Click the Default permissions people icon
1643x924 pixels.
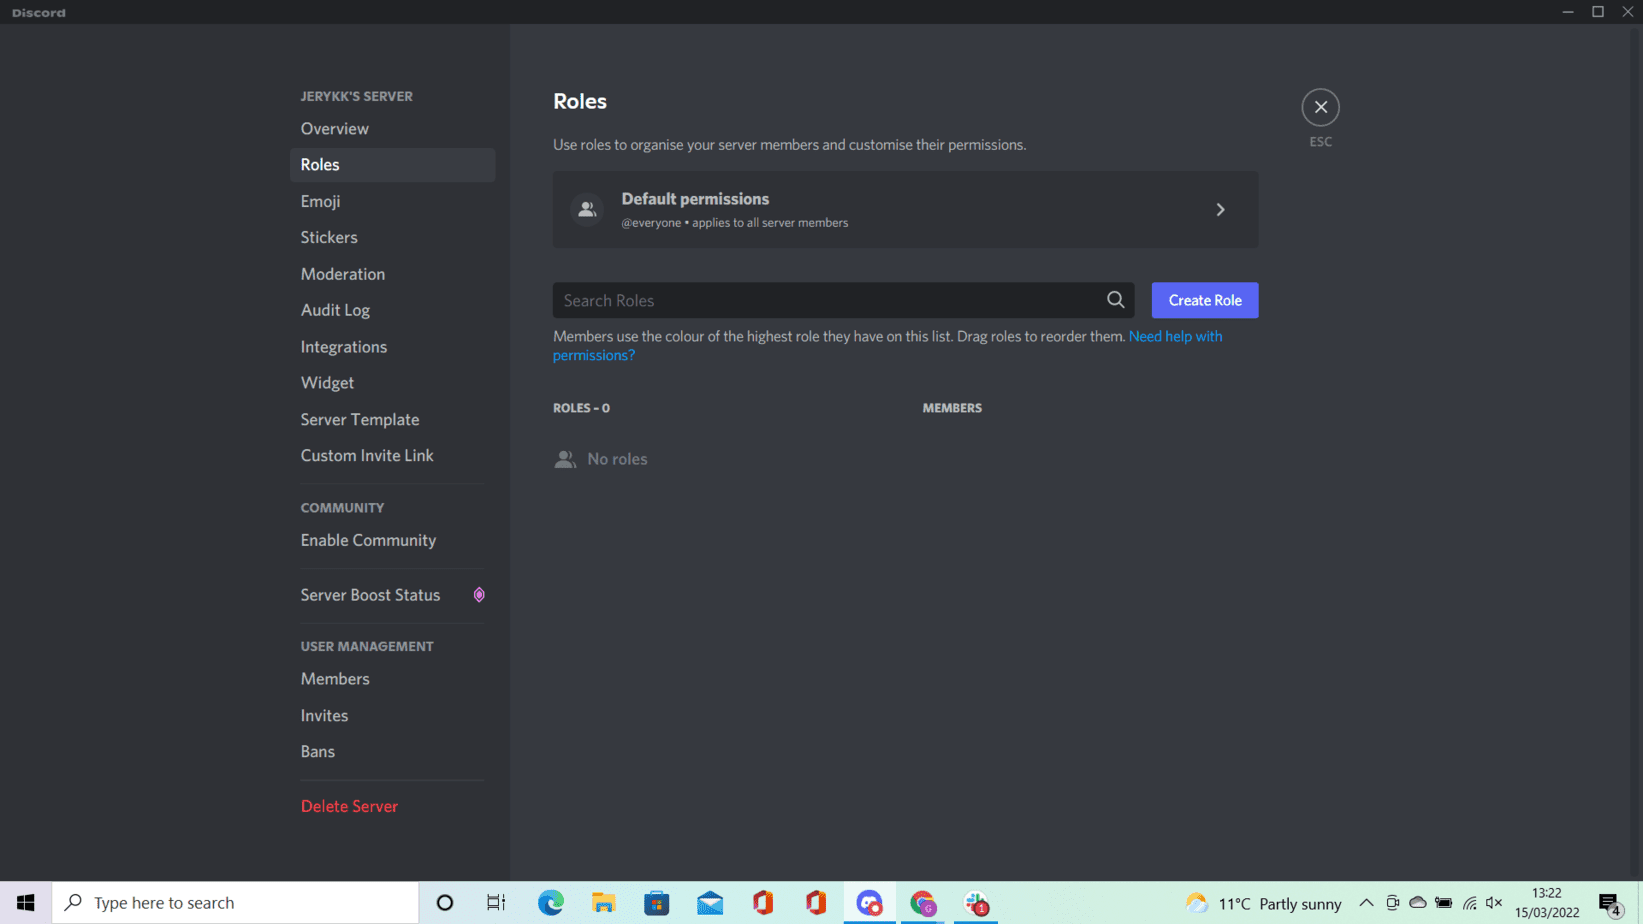[x=587, y=210]
